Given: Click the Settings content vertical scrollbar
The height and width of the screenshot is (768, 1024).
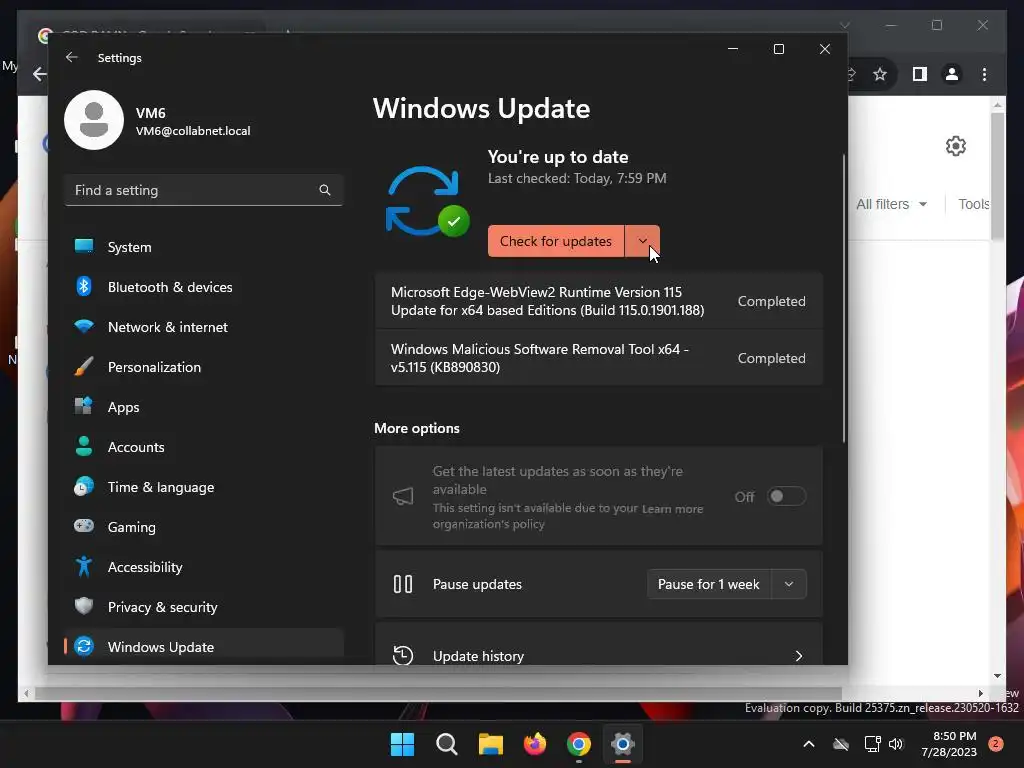Looking at the screenshot, I should coord(843,298).
